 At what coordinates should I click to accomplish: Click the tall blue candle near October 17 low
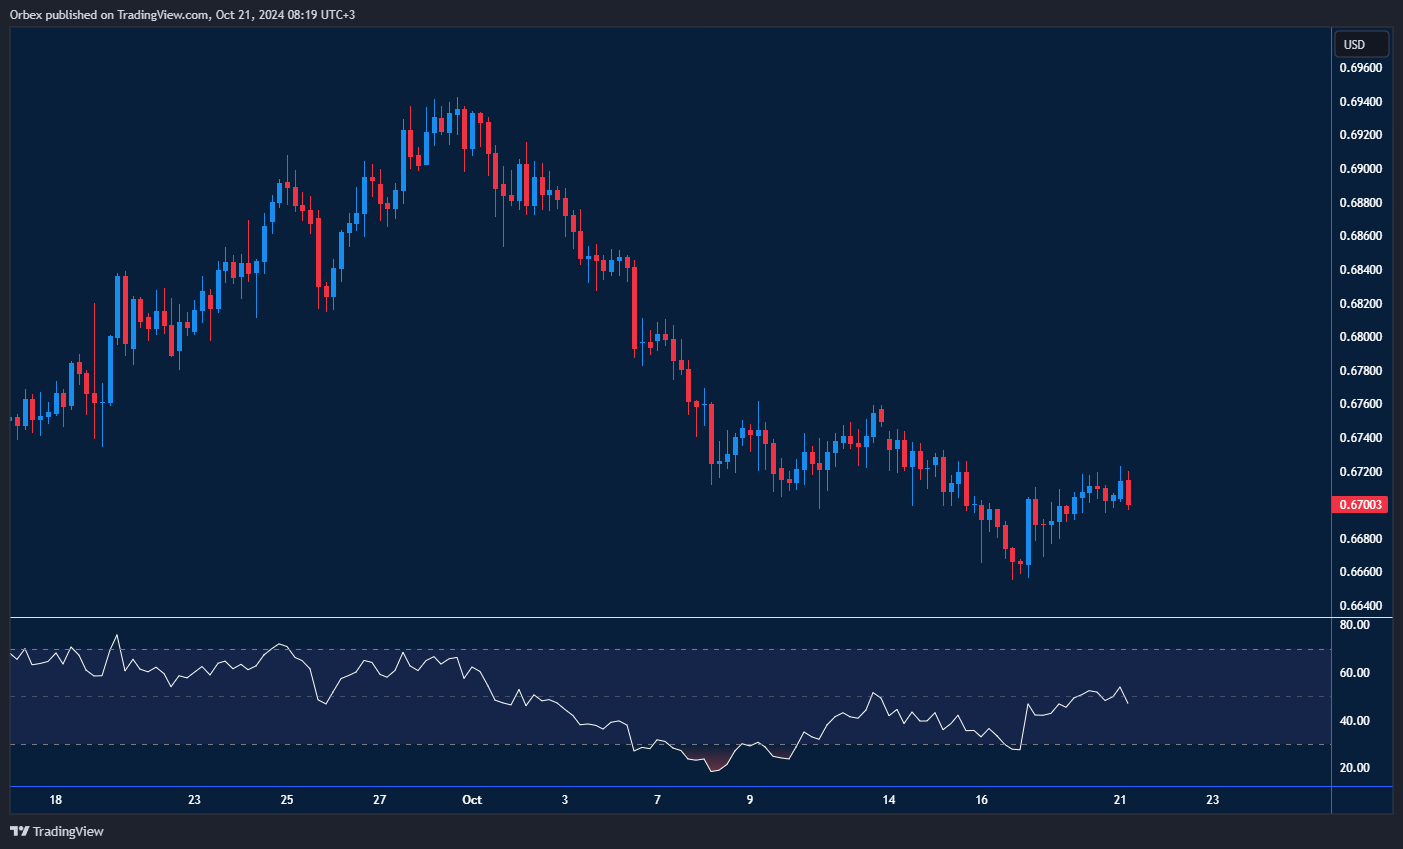(x=1028, y=533)
